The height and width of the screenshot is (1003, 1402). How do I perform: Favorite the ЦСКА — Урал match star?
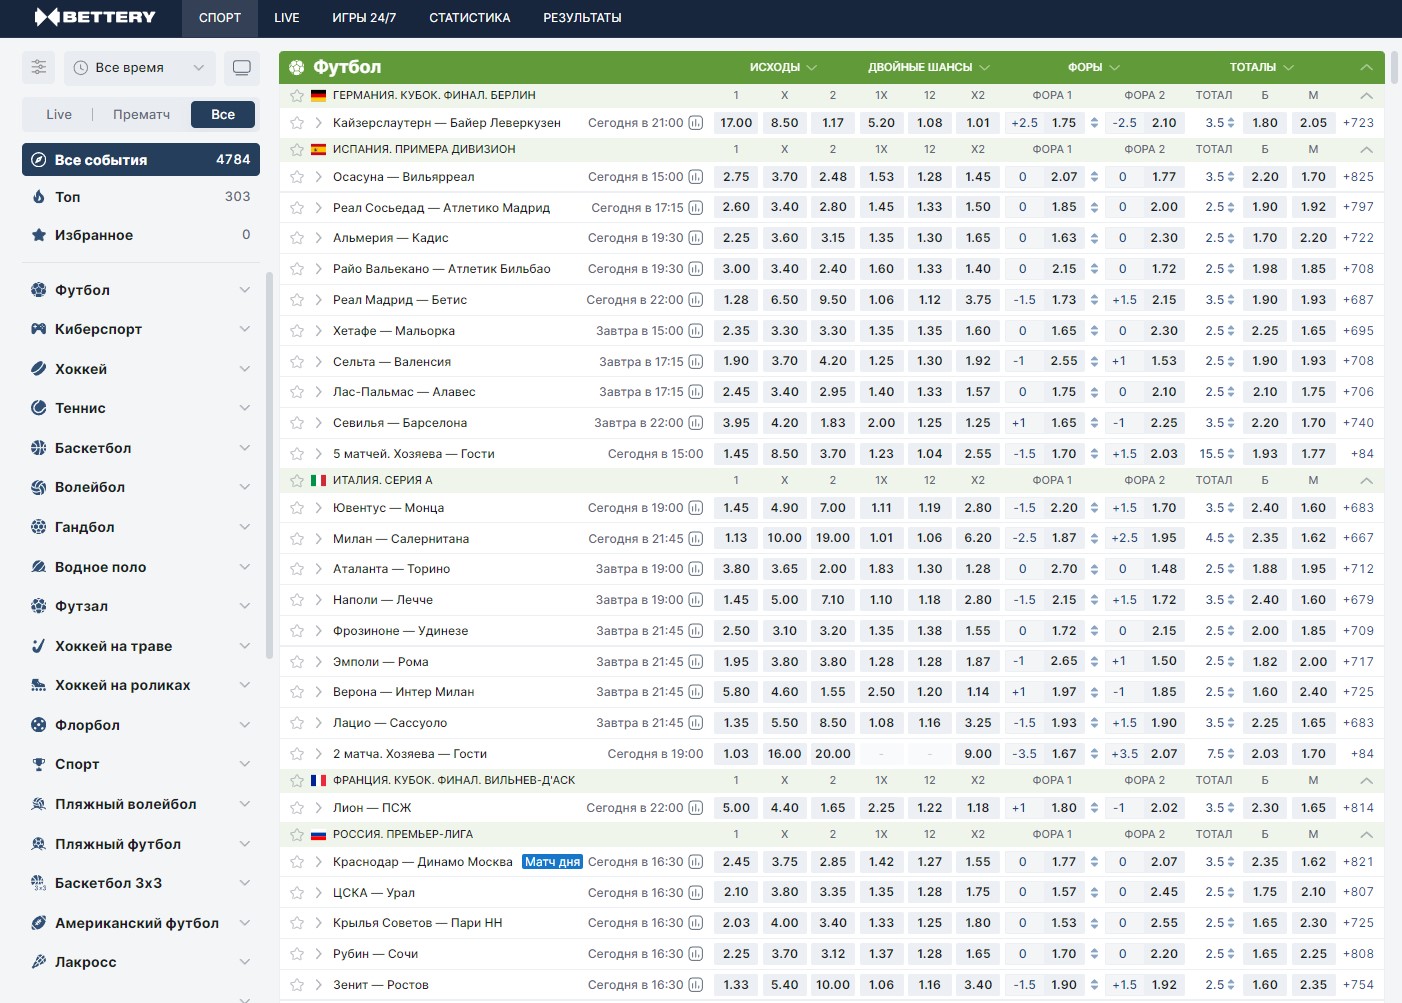pyautogui.click(x=297, y=893)
